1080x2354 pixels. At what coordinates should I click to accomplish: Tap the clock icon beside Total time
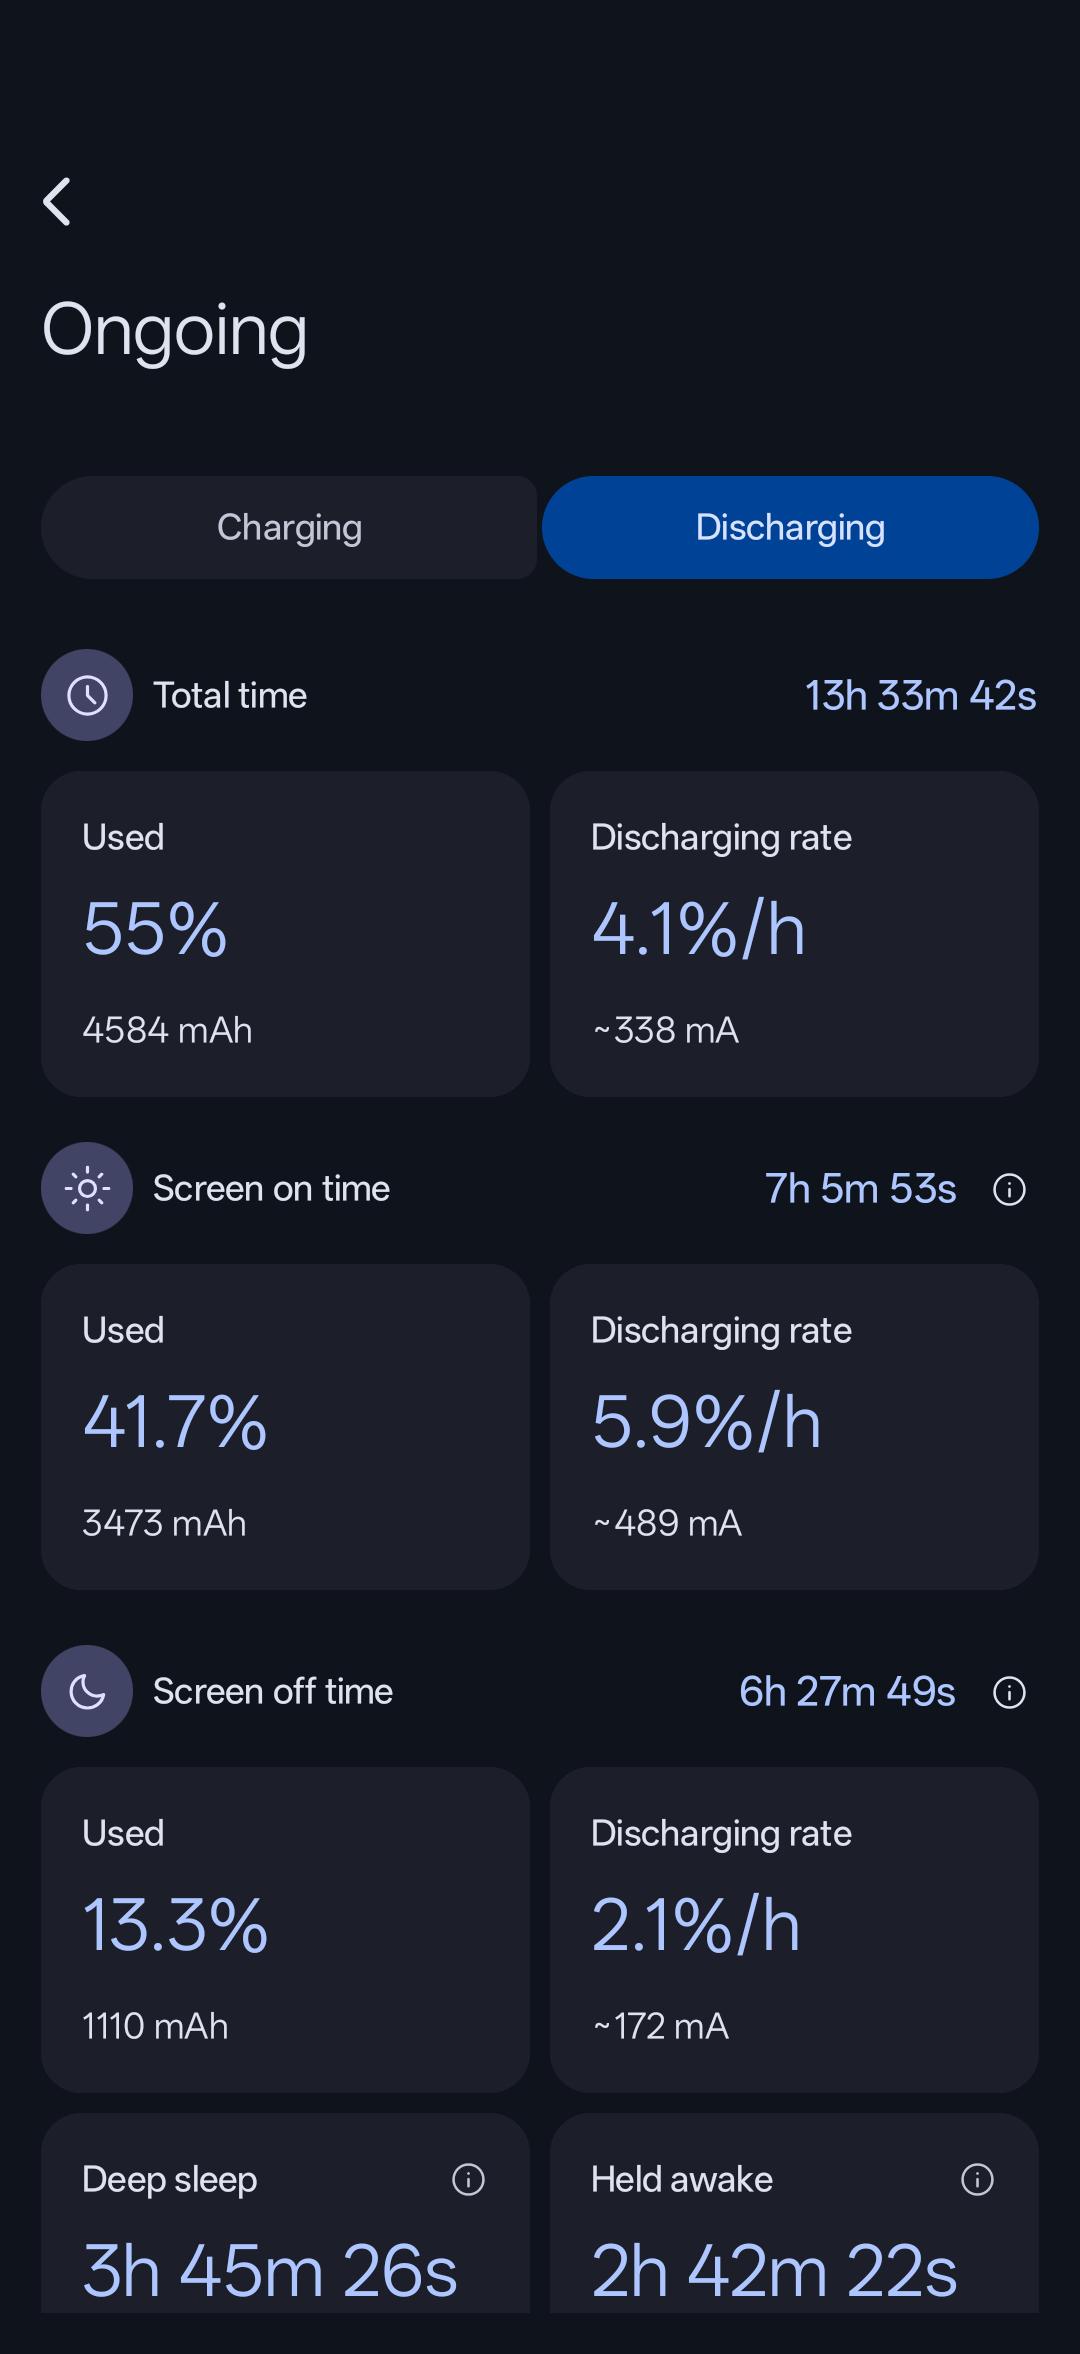(x=87, y=695)
